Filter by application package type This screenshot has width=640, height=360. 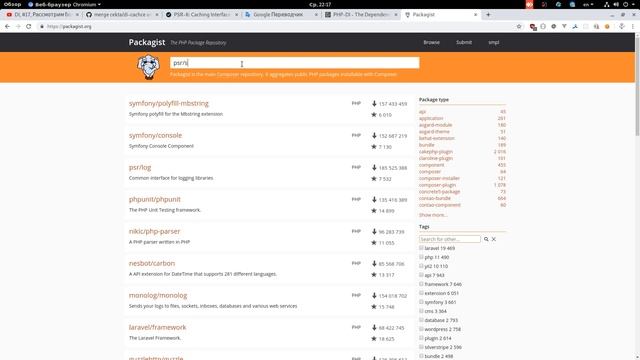point(431,118)
